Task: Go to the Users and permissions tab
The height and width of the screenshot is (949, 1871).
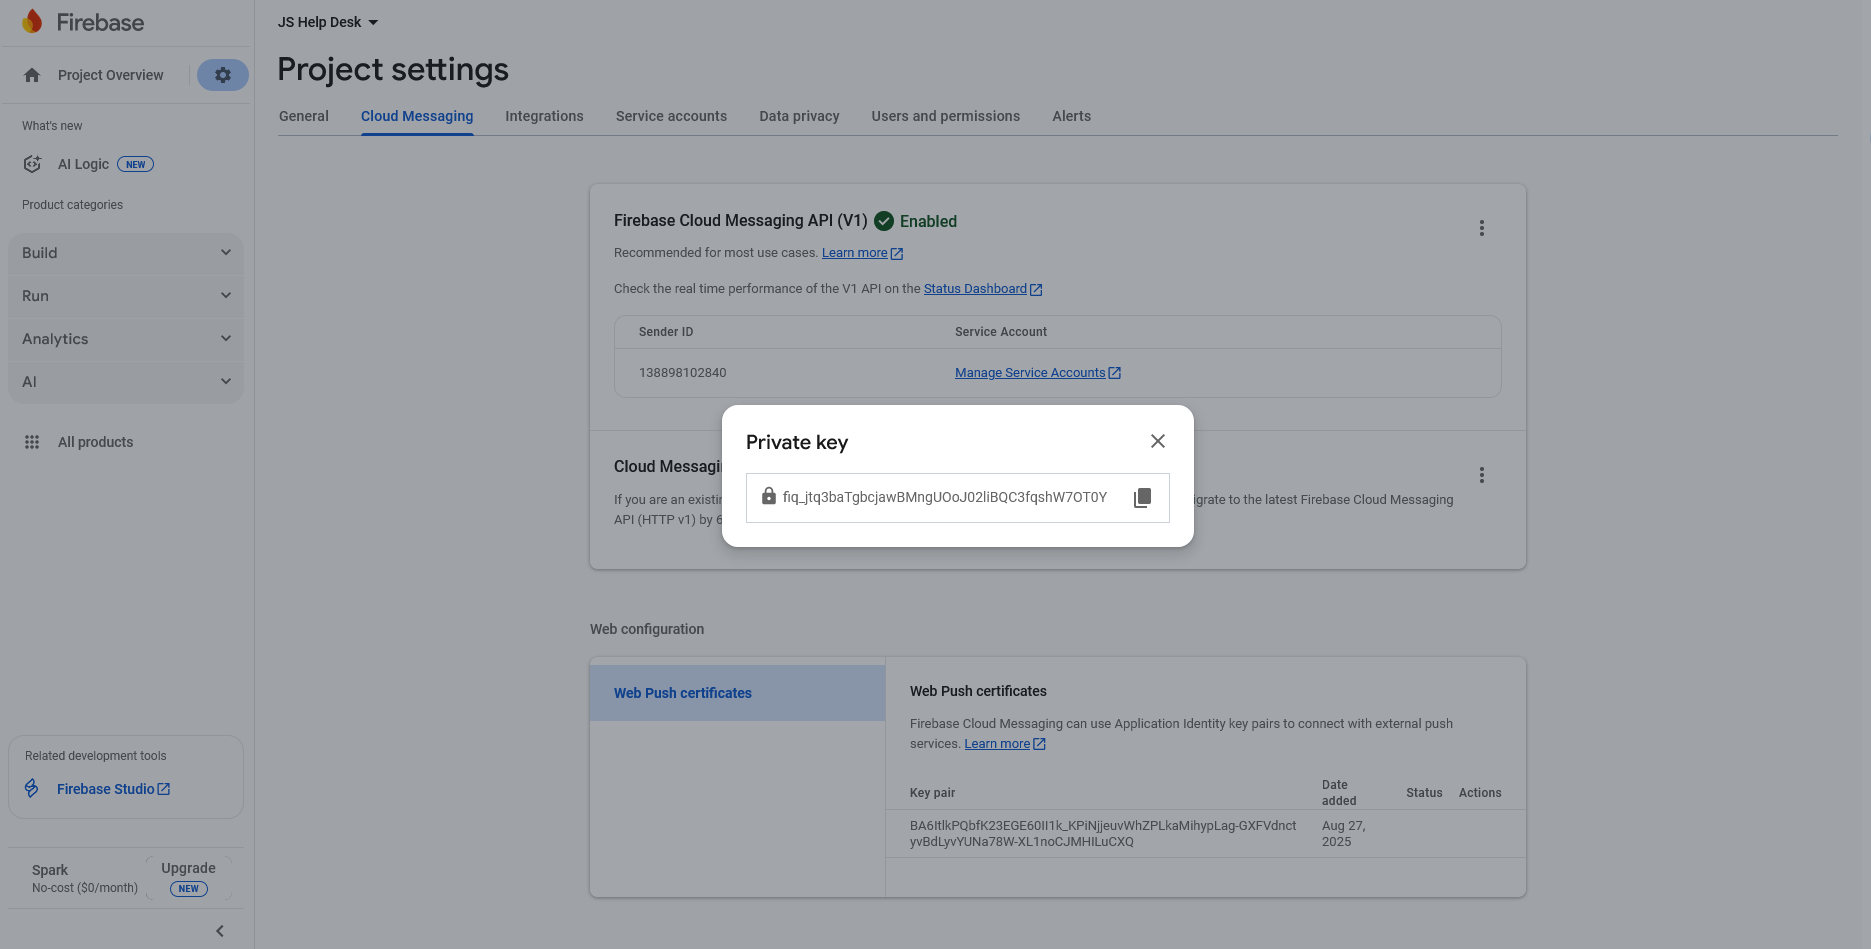Action: click(x=945, y=116)
